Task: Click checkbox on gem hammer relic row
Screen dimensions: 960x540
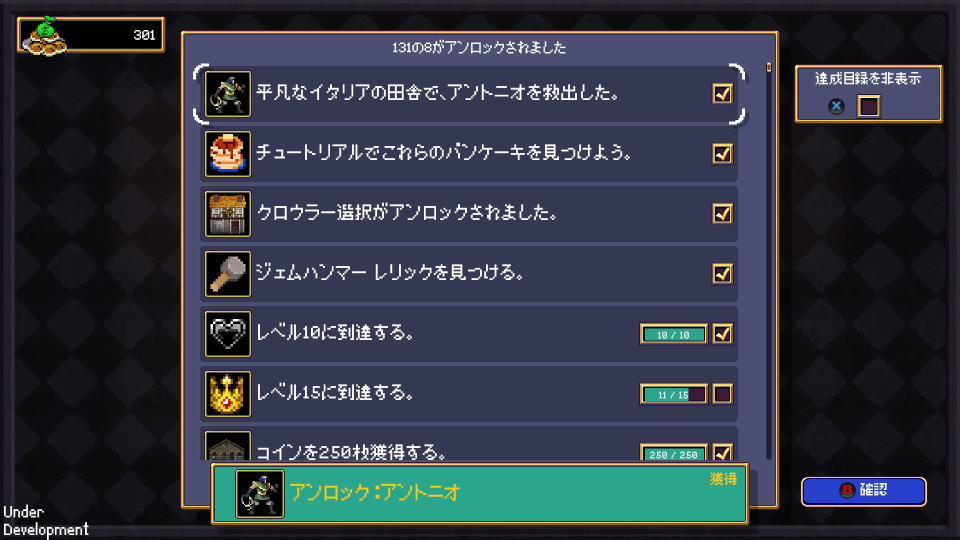Action: point(722,274)
